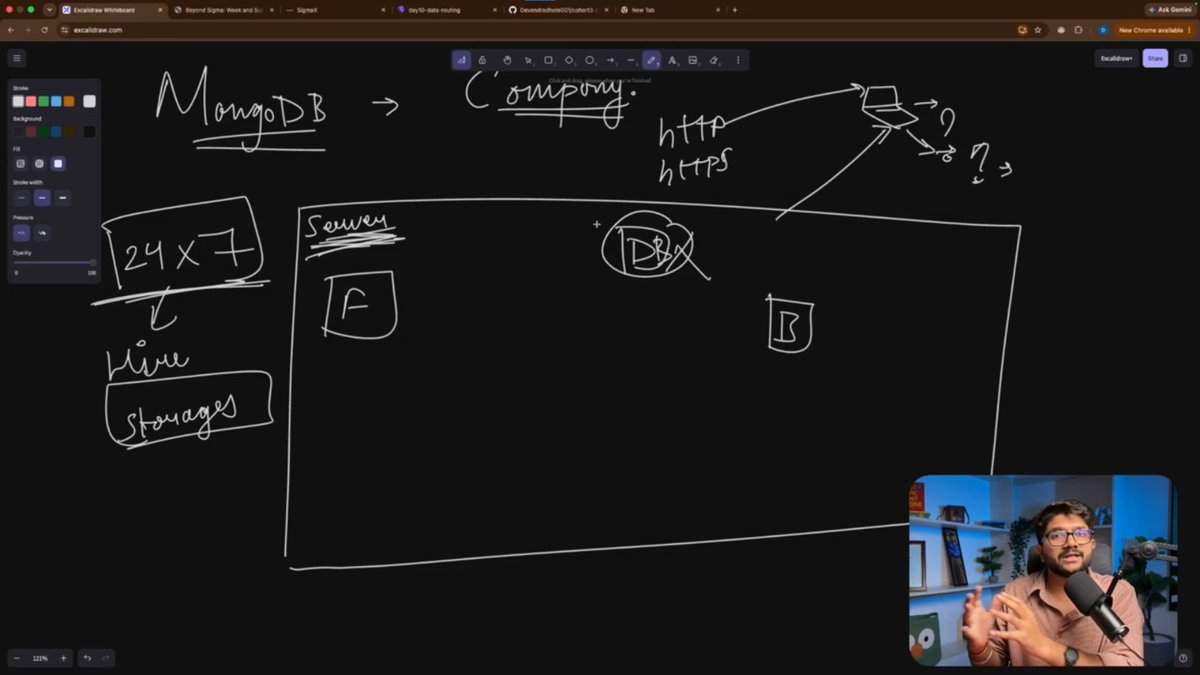This screenshot has height=675, width=1200.
Task: Click the Ask Gemini button
Action: pos(1170,9)
